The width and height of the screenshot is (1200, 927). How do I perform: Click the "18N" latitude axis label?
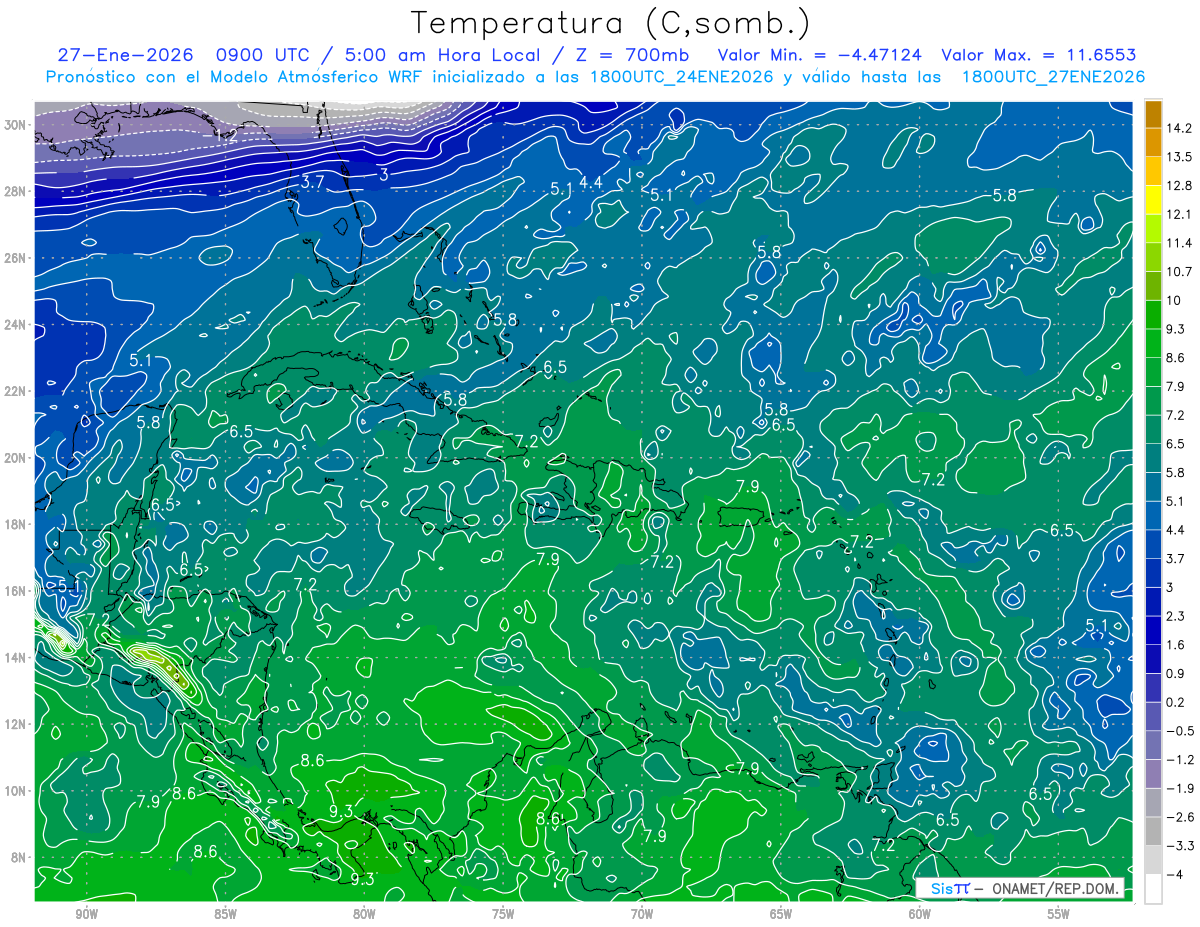[x=16, y=524]
